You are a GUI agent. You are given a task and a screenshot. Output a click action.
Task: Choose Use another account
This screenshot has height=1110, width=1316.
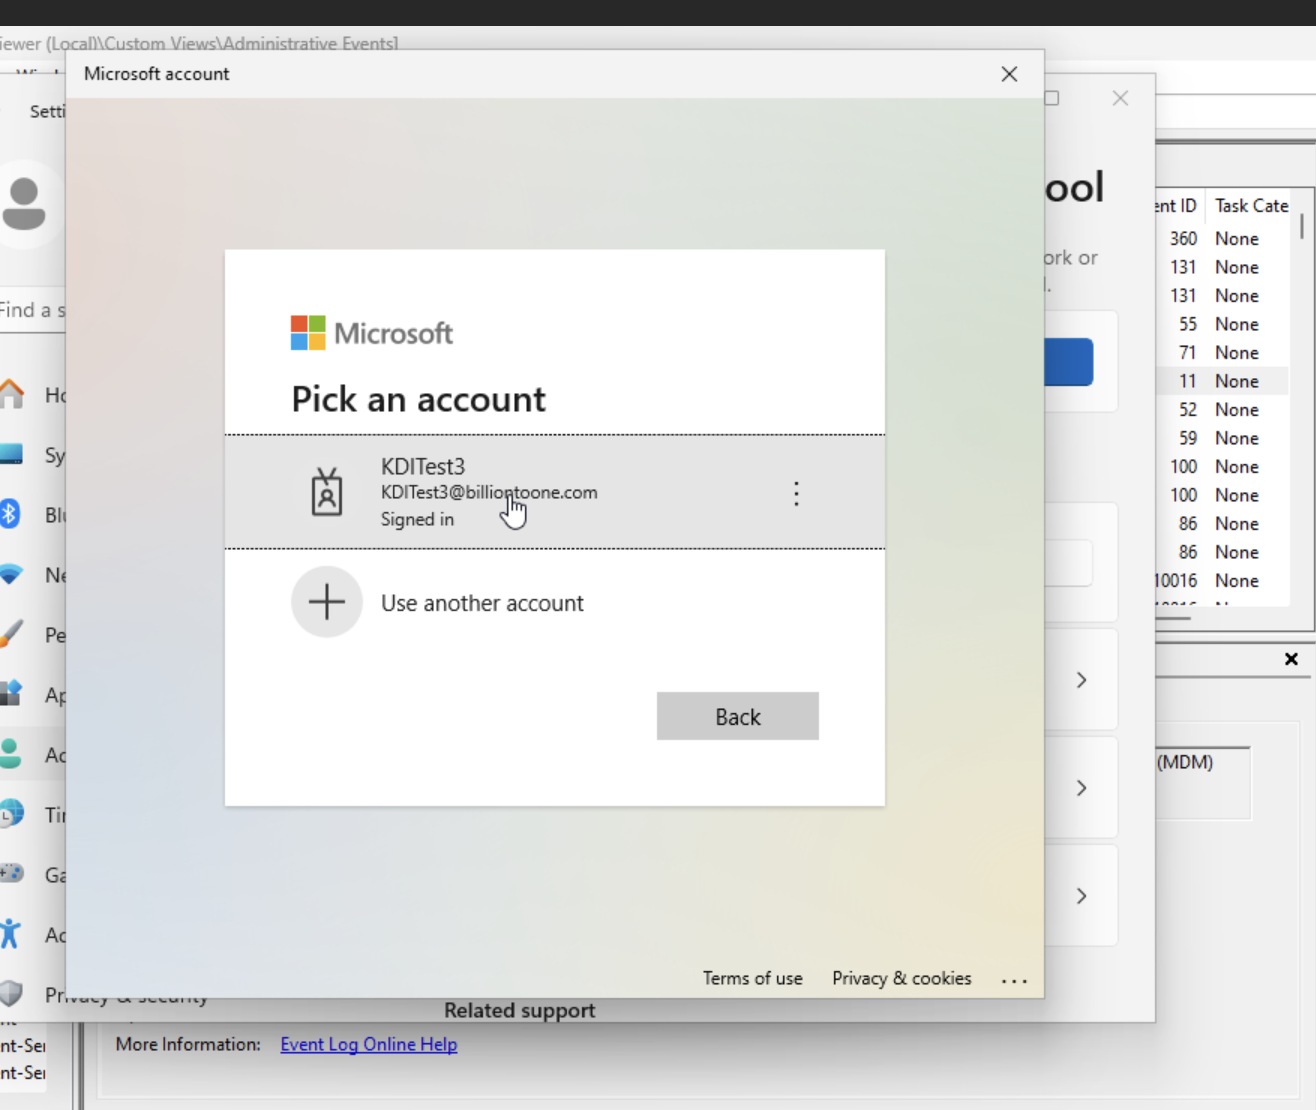482,603
